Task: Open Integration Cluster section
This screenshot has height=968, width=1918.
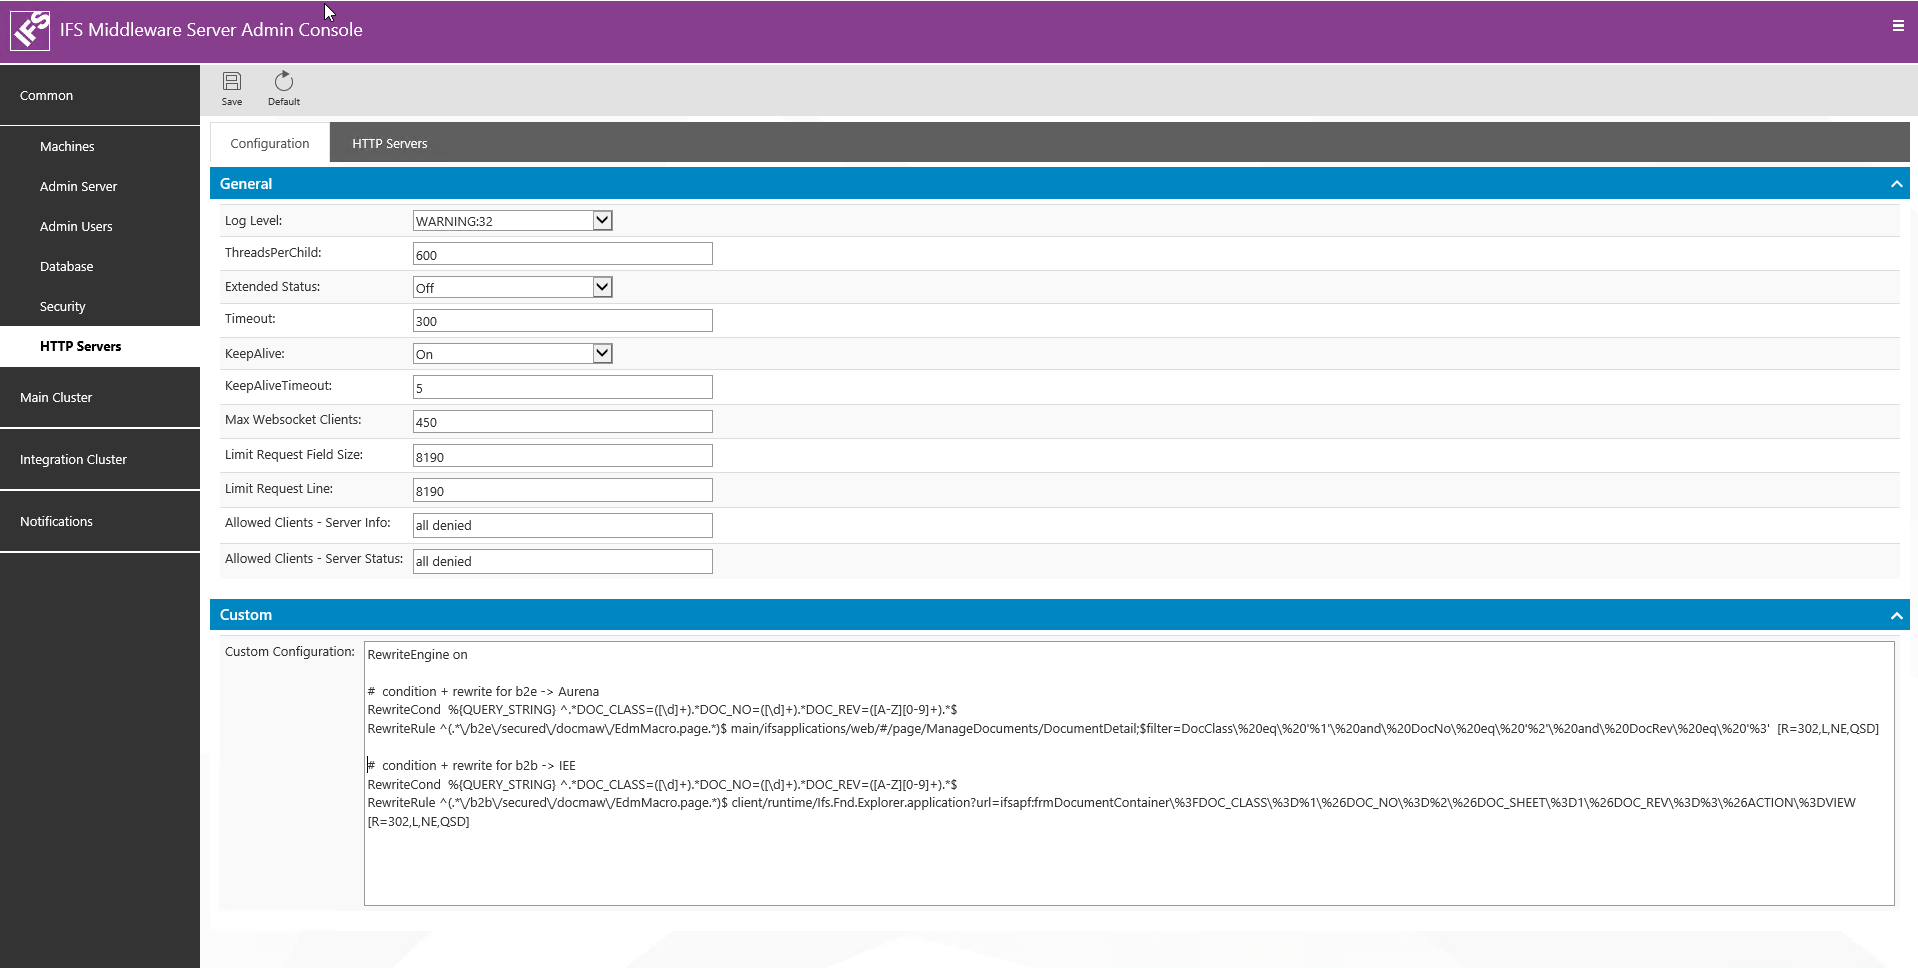Action: (x=100, y=459)
